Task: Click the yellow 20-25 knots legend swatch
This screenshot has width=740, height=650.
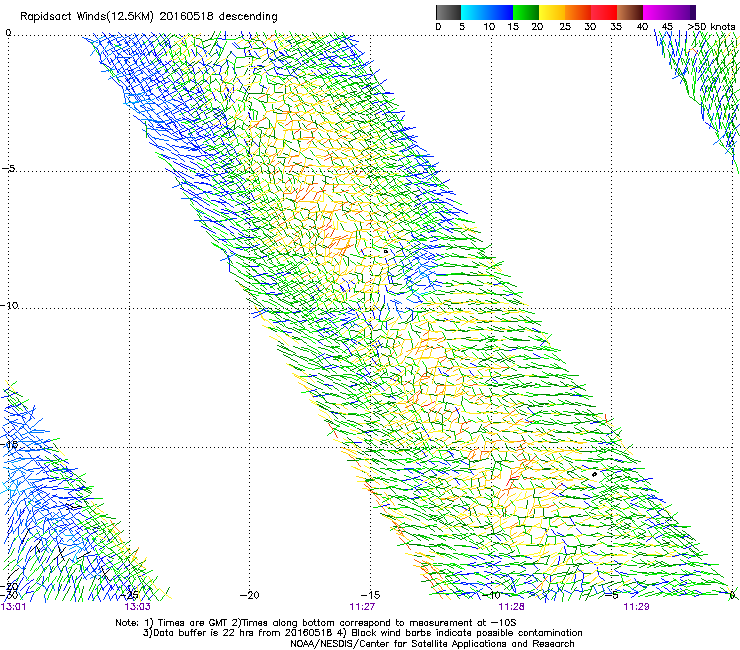Action: [552, 12]
